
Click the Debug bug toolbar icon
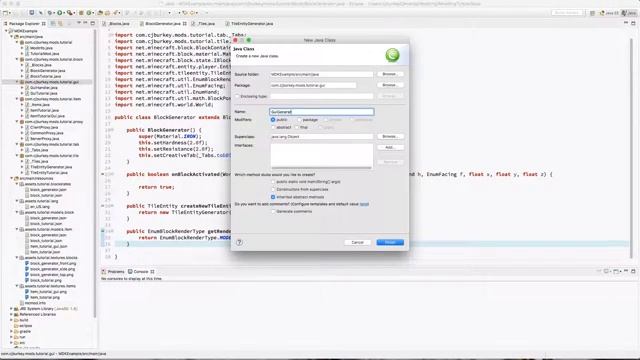pyautogui.click(x=50, y=13)
